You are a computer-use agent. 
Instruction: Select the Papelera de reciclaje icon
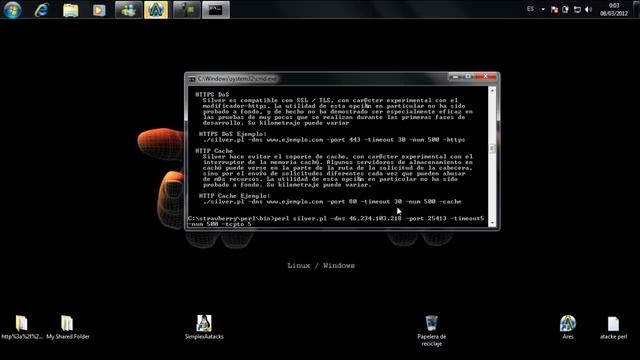[431, 331]
